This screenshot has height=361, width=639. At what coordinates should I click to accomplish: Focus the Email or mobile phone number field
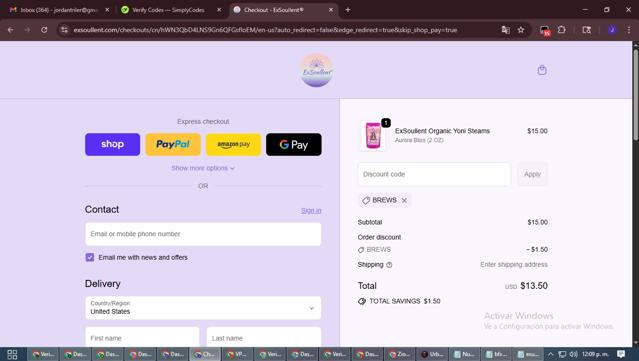[203, 234]
